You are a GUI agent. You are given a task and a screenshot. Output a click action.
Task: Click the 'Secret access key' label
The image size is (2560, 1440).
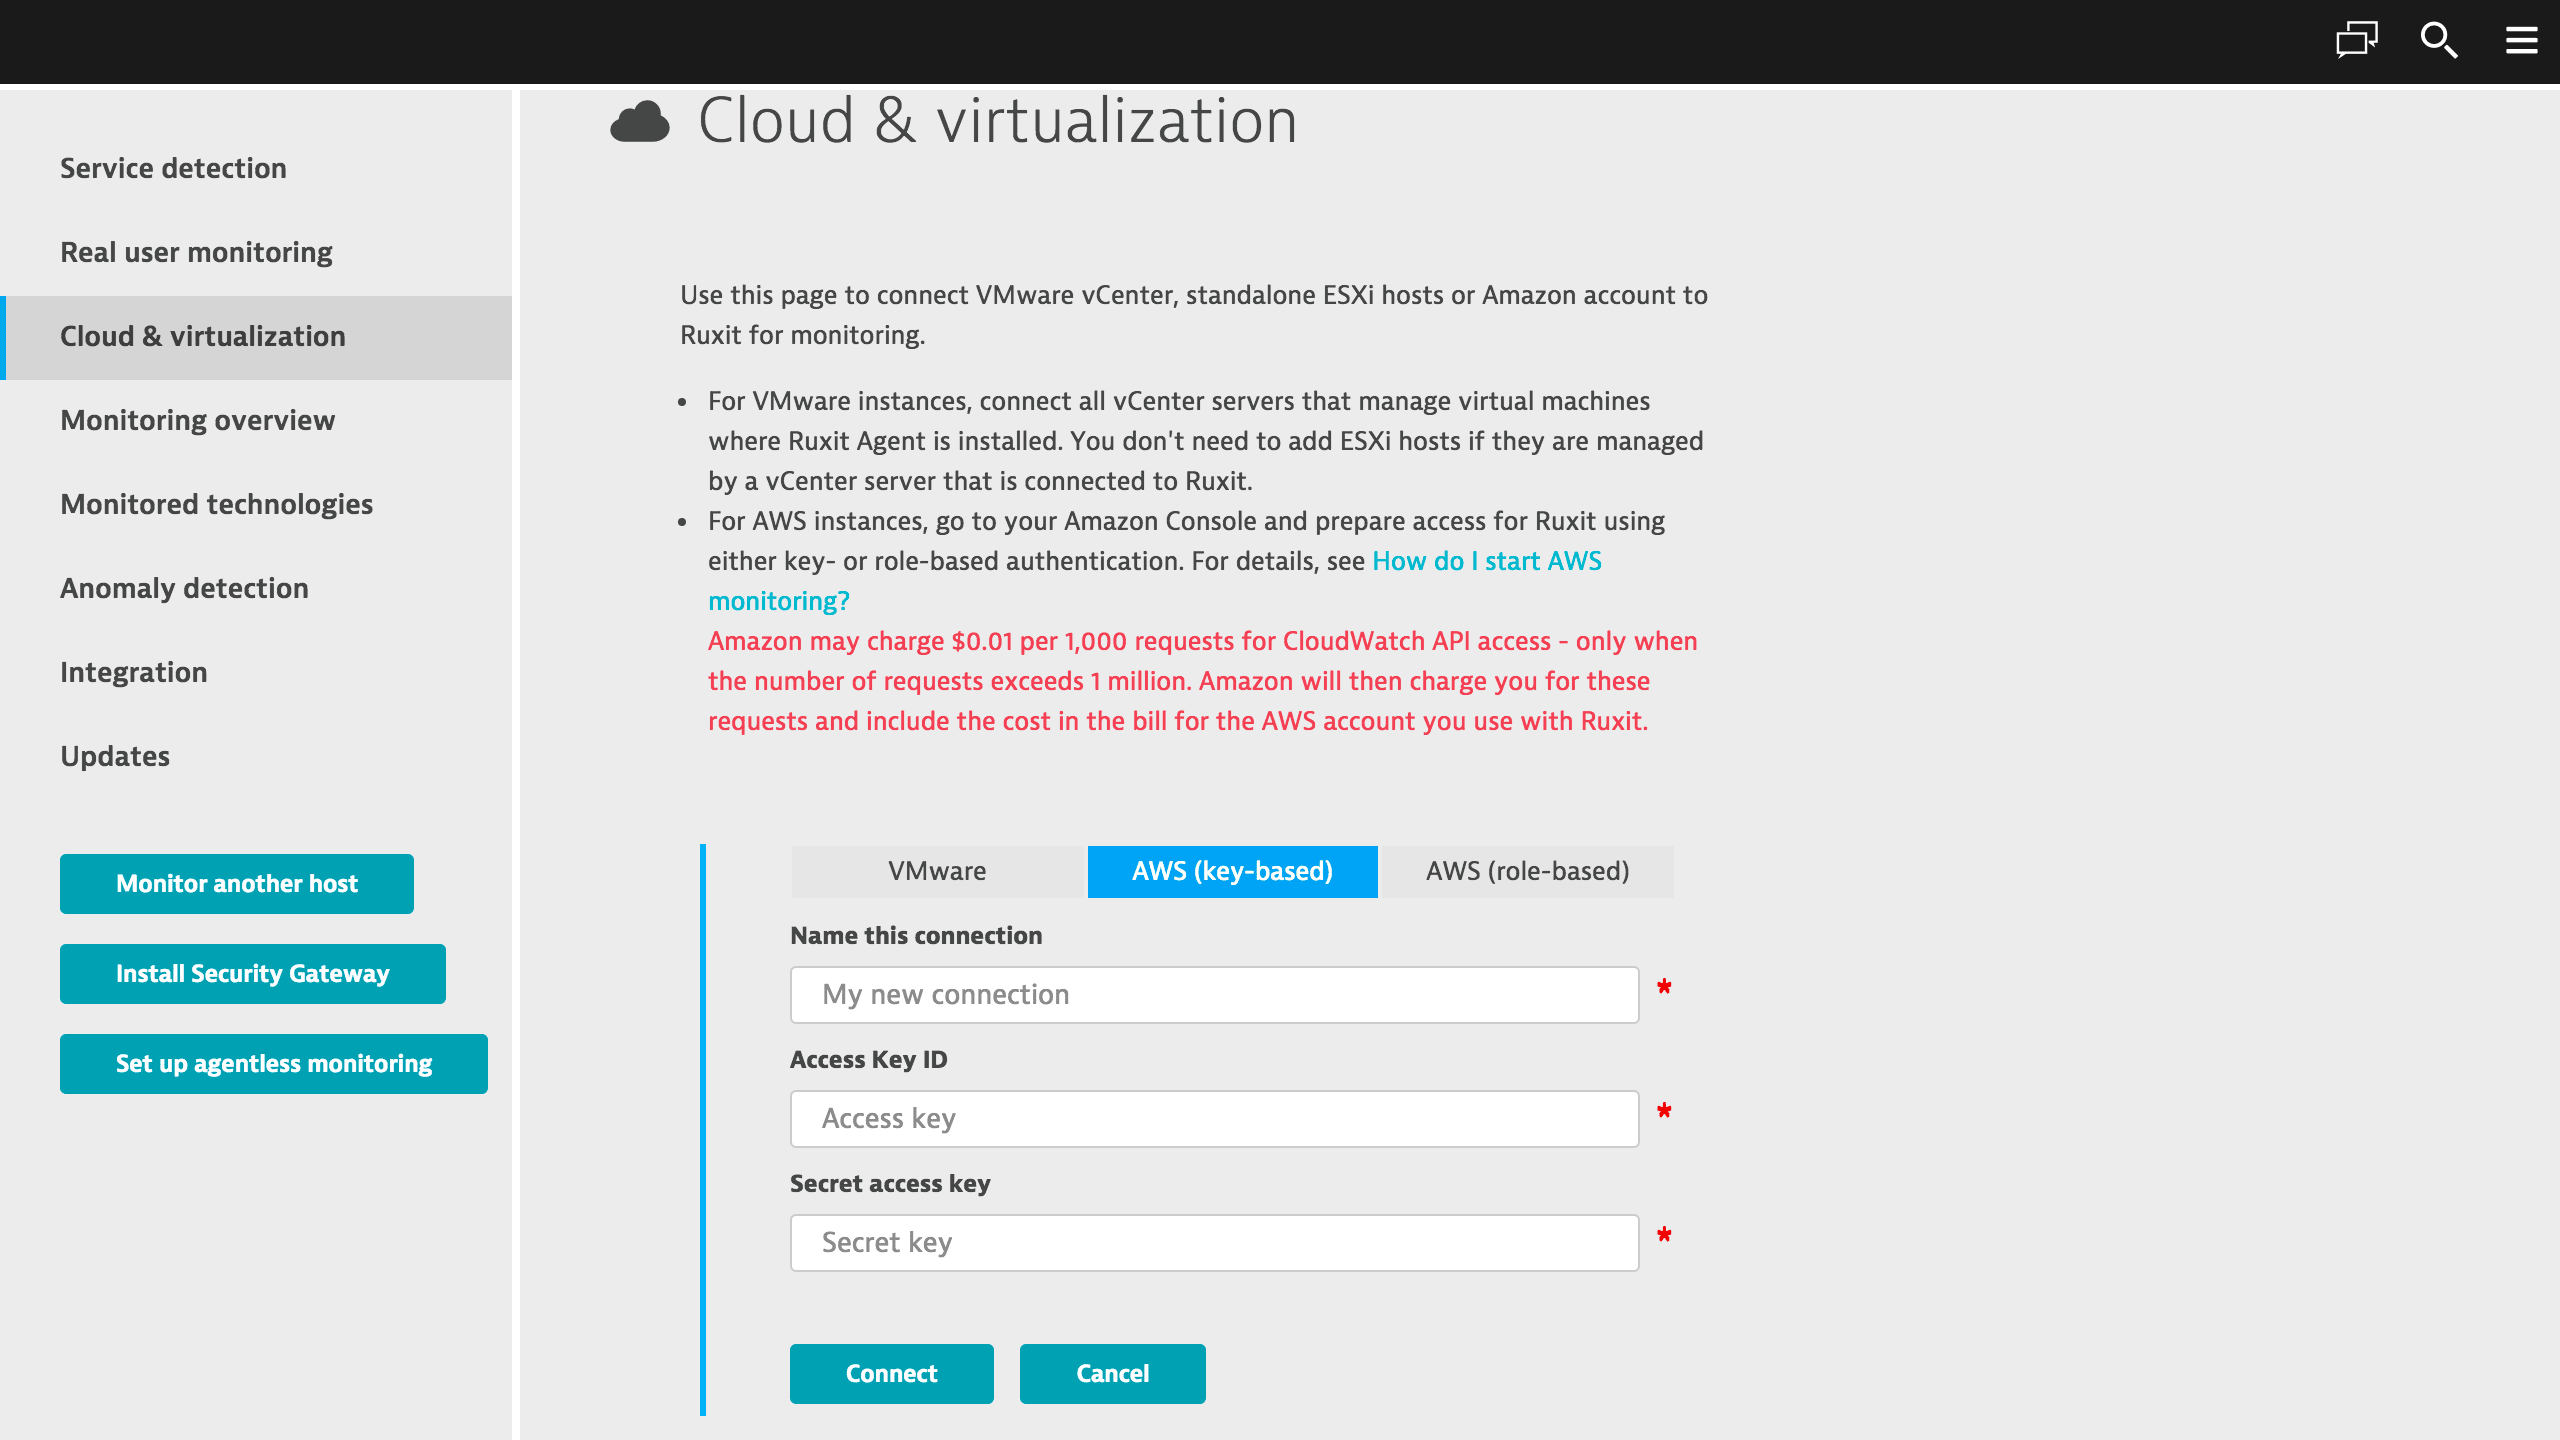click(x=890, y=1184)
